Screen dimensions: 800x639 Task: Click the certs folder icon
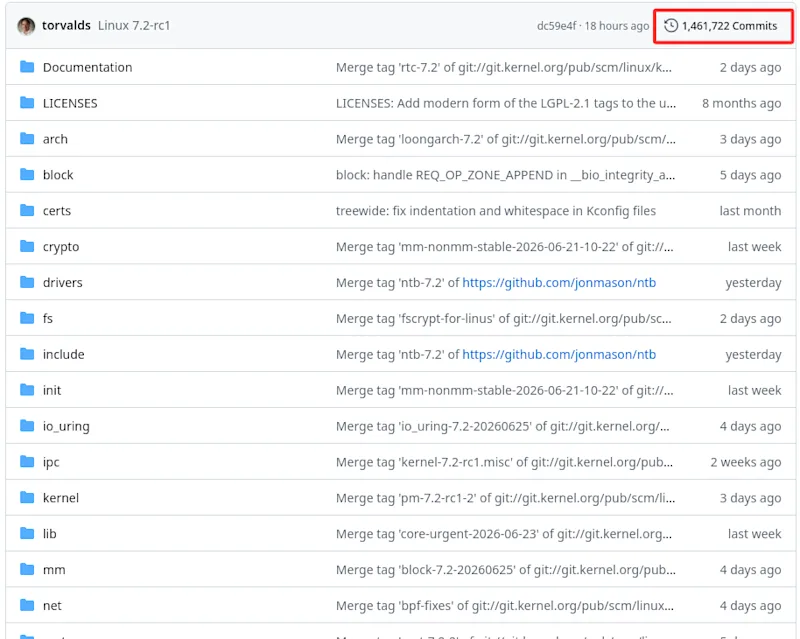[x=27, y=210]
